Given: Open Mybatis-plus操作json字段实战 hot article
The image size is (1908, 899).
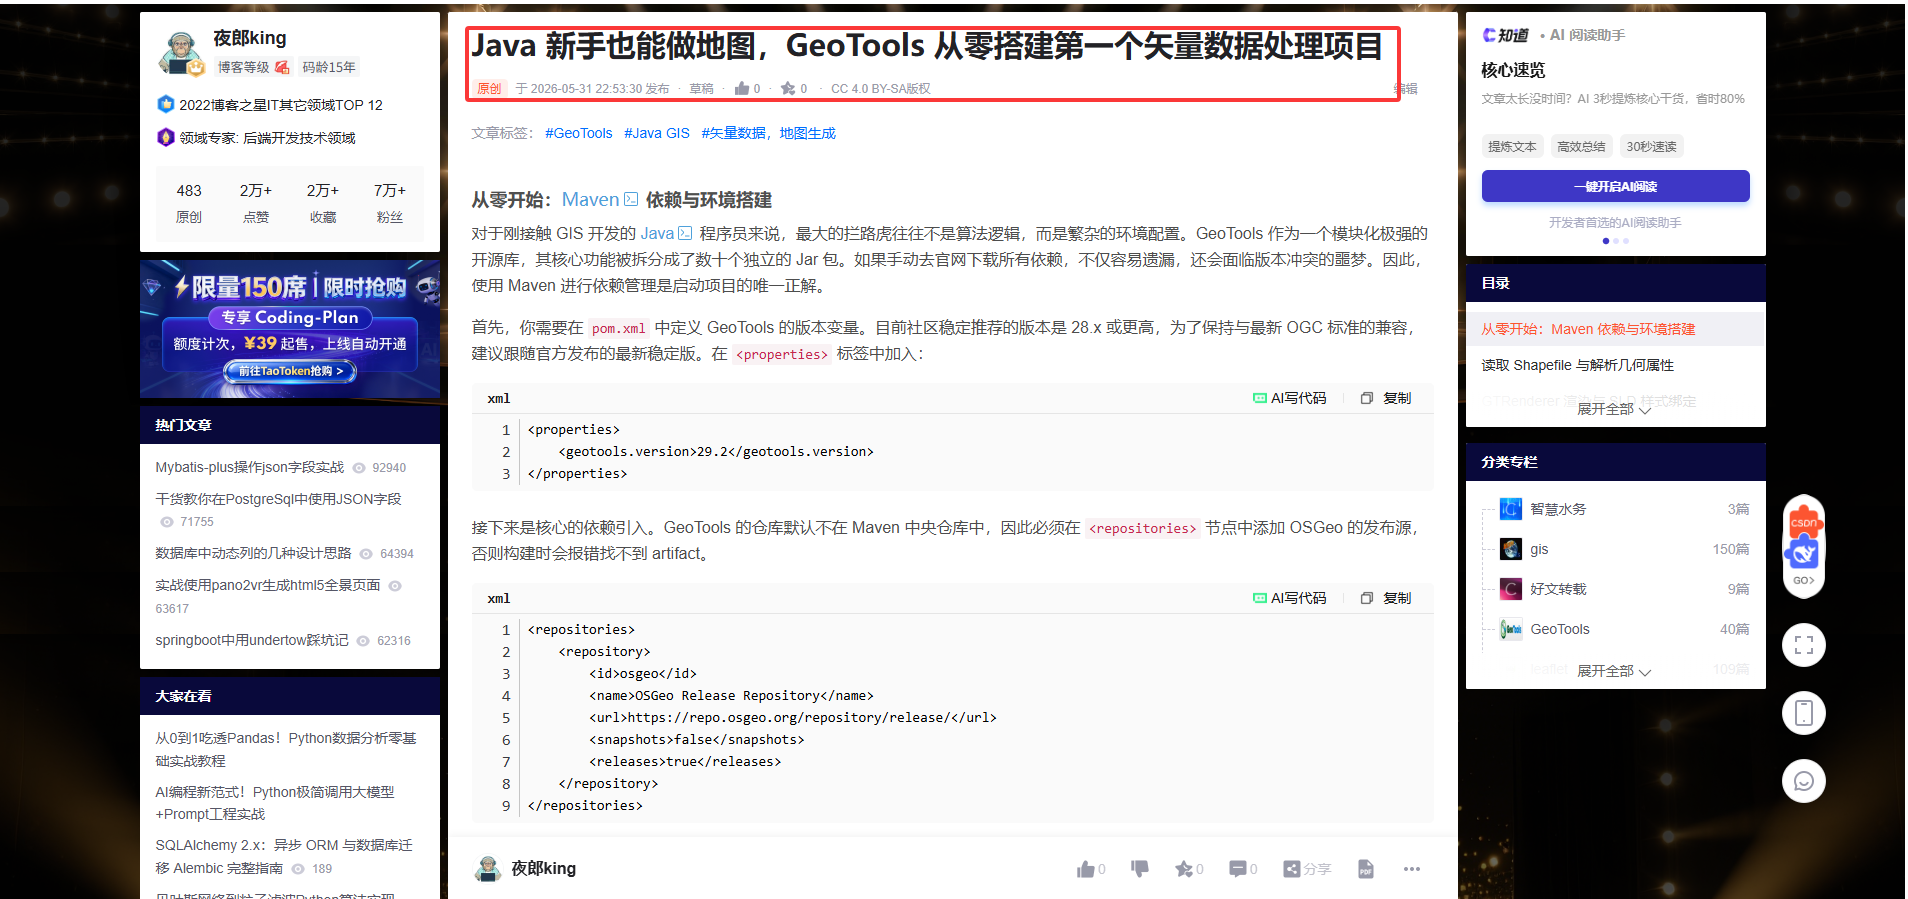Looking at the screenshot, I should pyautogui.click(x=249, y=467).
